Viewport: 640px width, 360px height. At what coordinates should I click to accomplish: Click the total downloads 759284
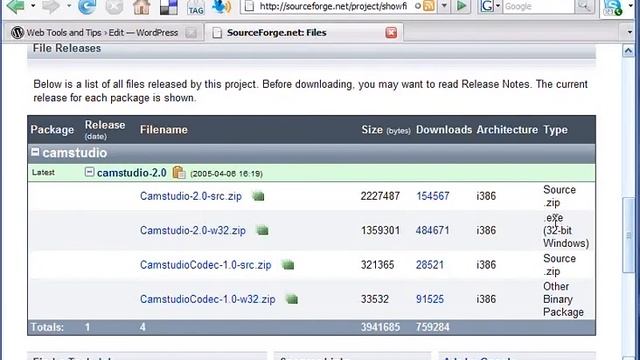pos(433,327)
